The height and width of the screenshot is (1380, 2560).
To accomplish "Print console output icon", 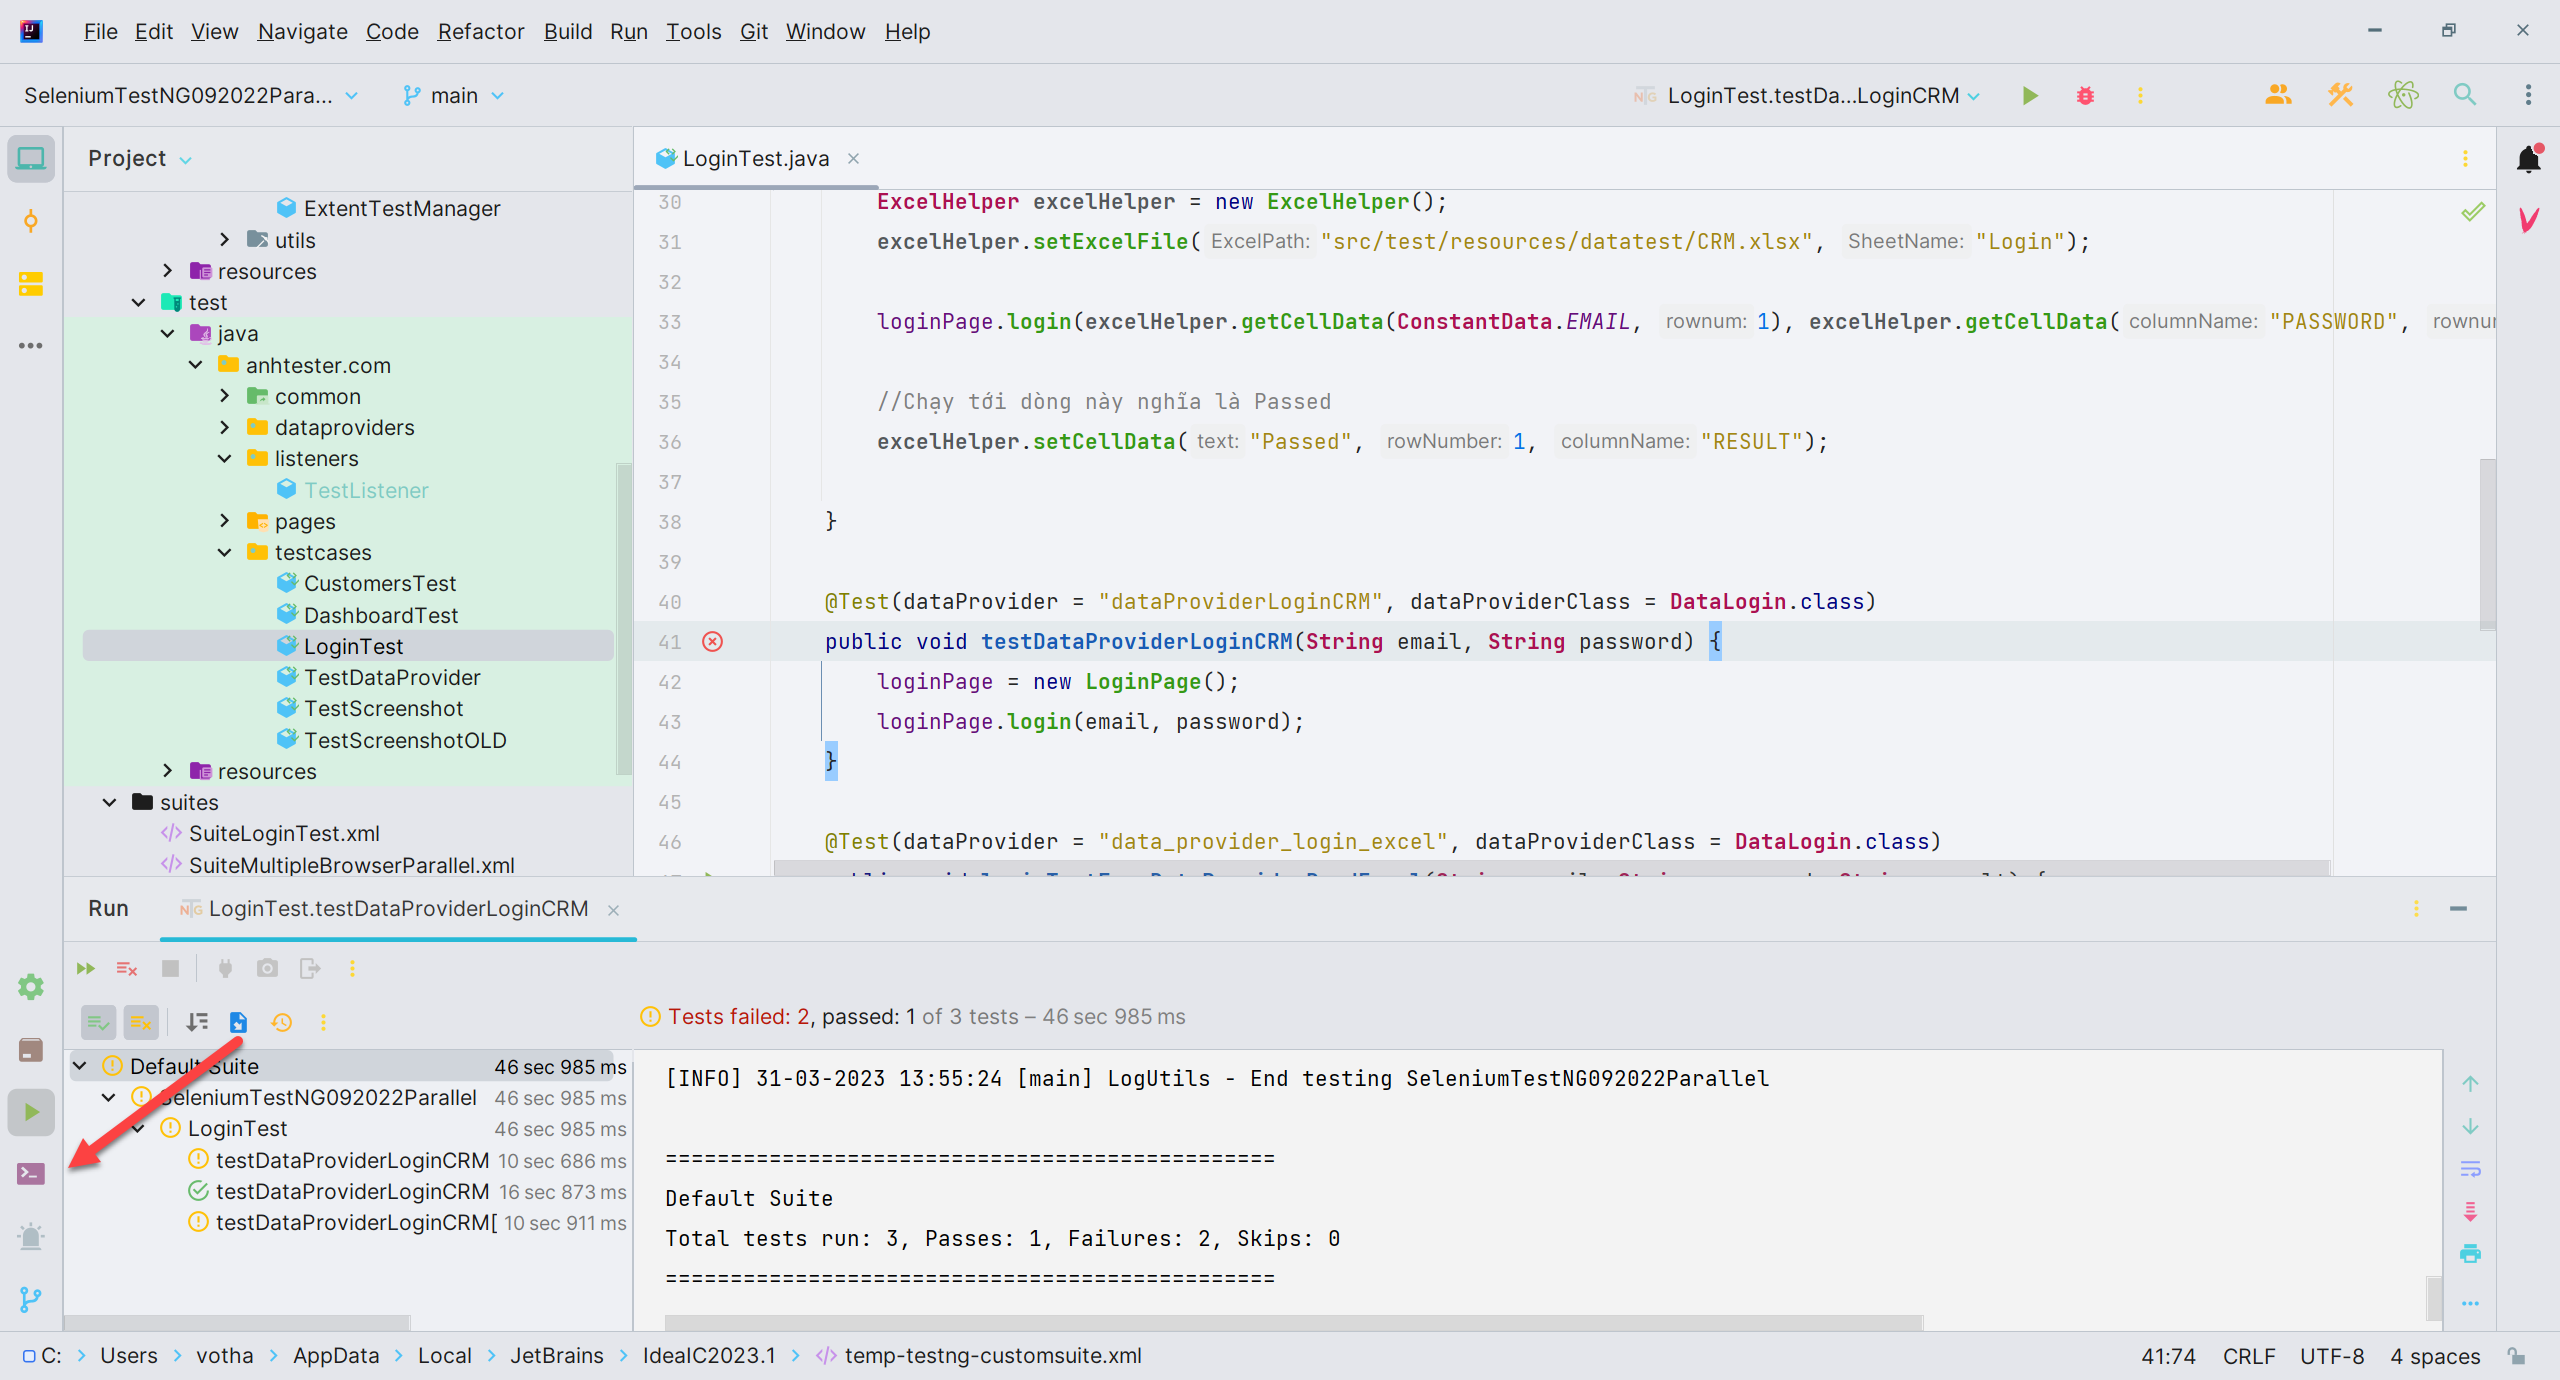I will (x=2470, y=1254).
